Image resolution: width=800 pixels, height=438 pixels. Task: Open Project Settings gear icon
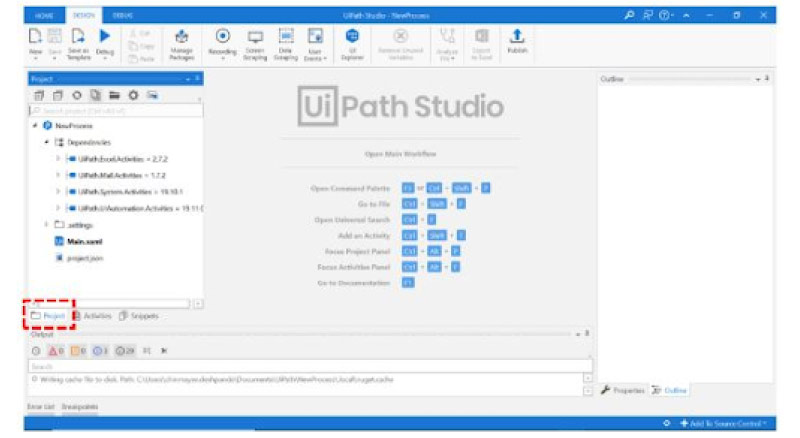(133, 95)
